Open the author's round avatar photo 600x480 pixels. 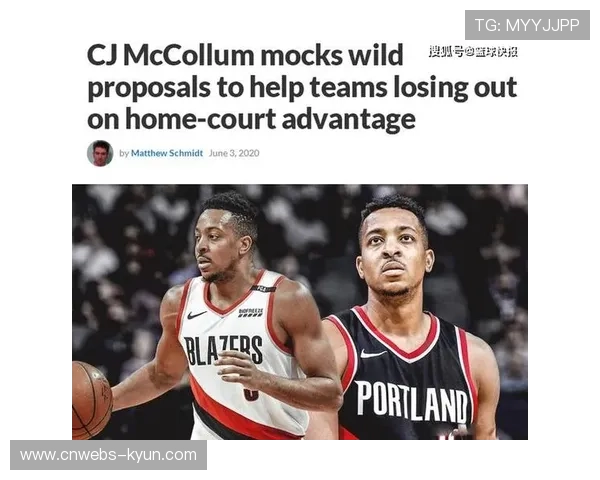click(100, 153)
